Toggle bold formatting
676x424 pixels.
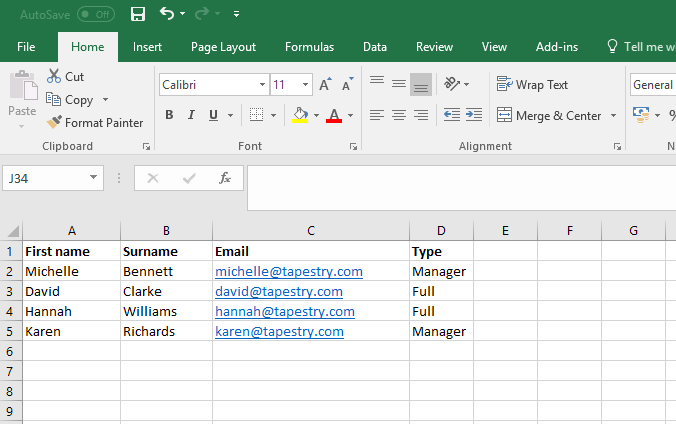pyautogui.click(x=169, y=115)
